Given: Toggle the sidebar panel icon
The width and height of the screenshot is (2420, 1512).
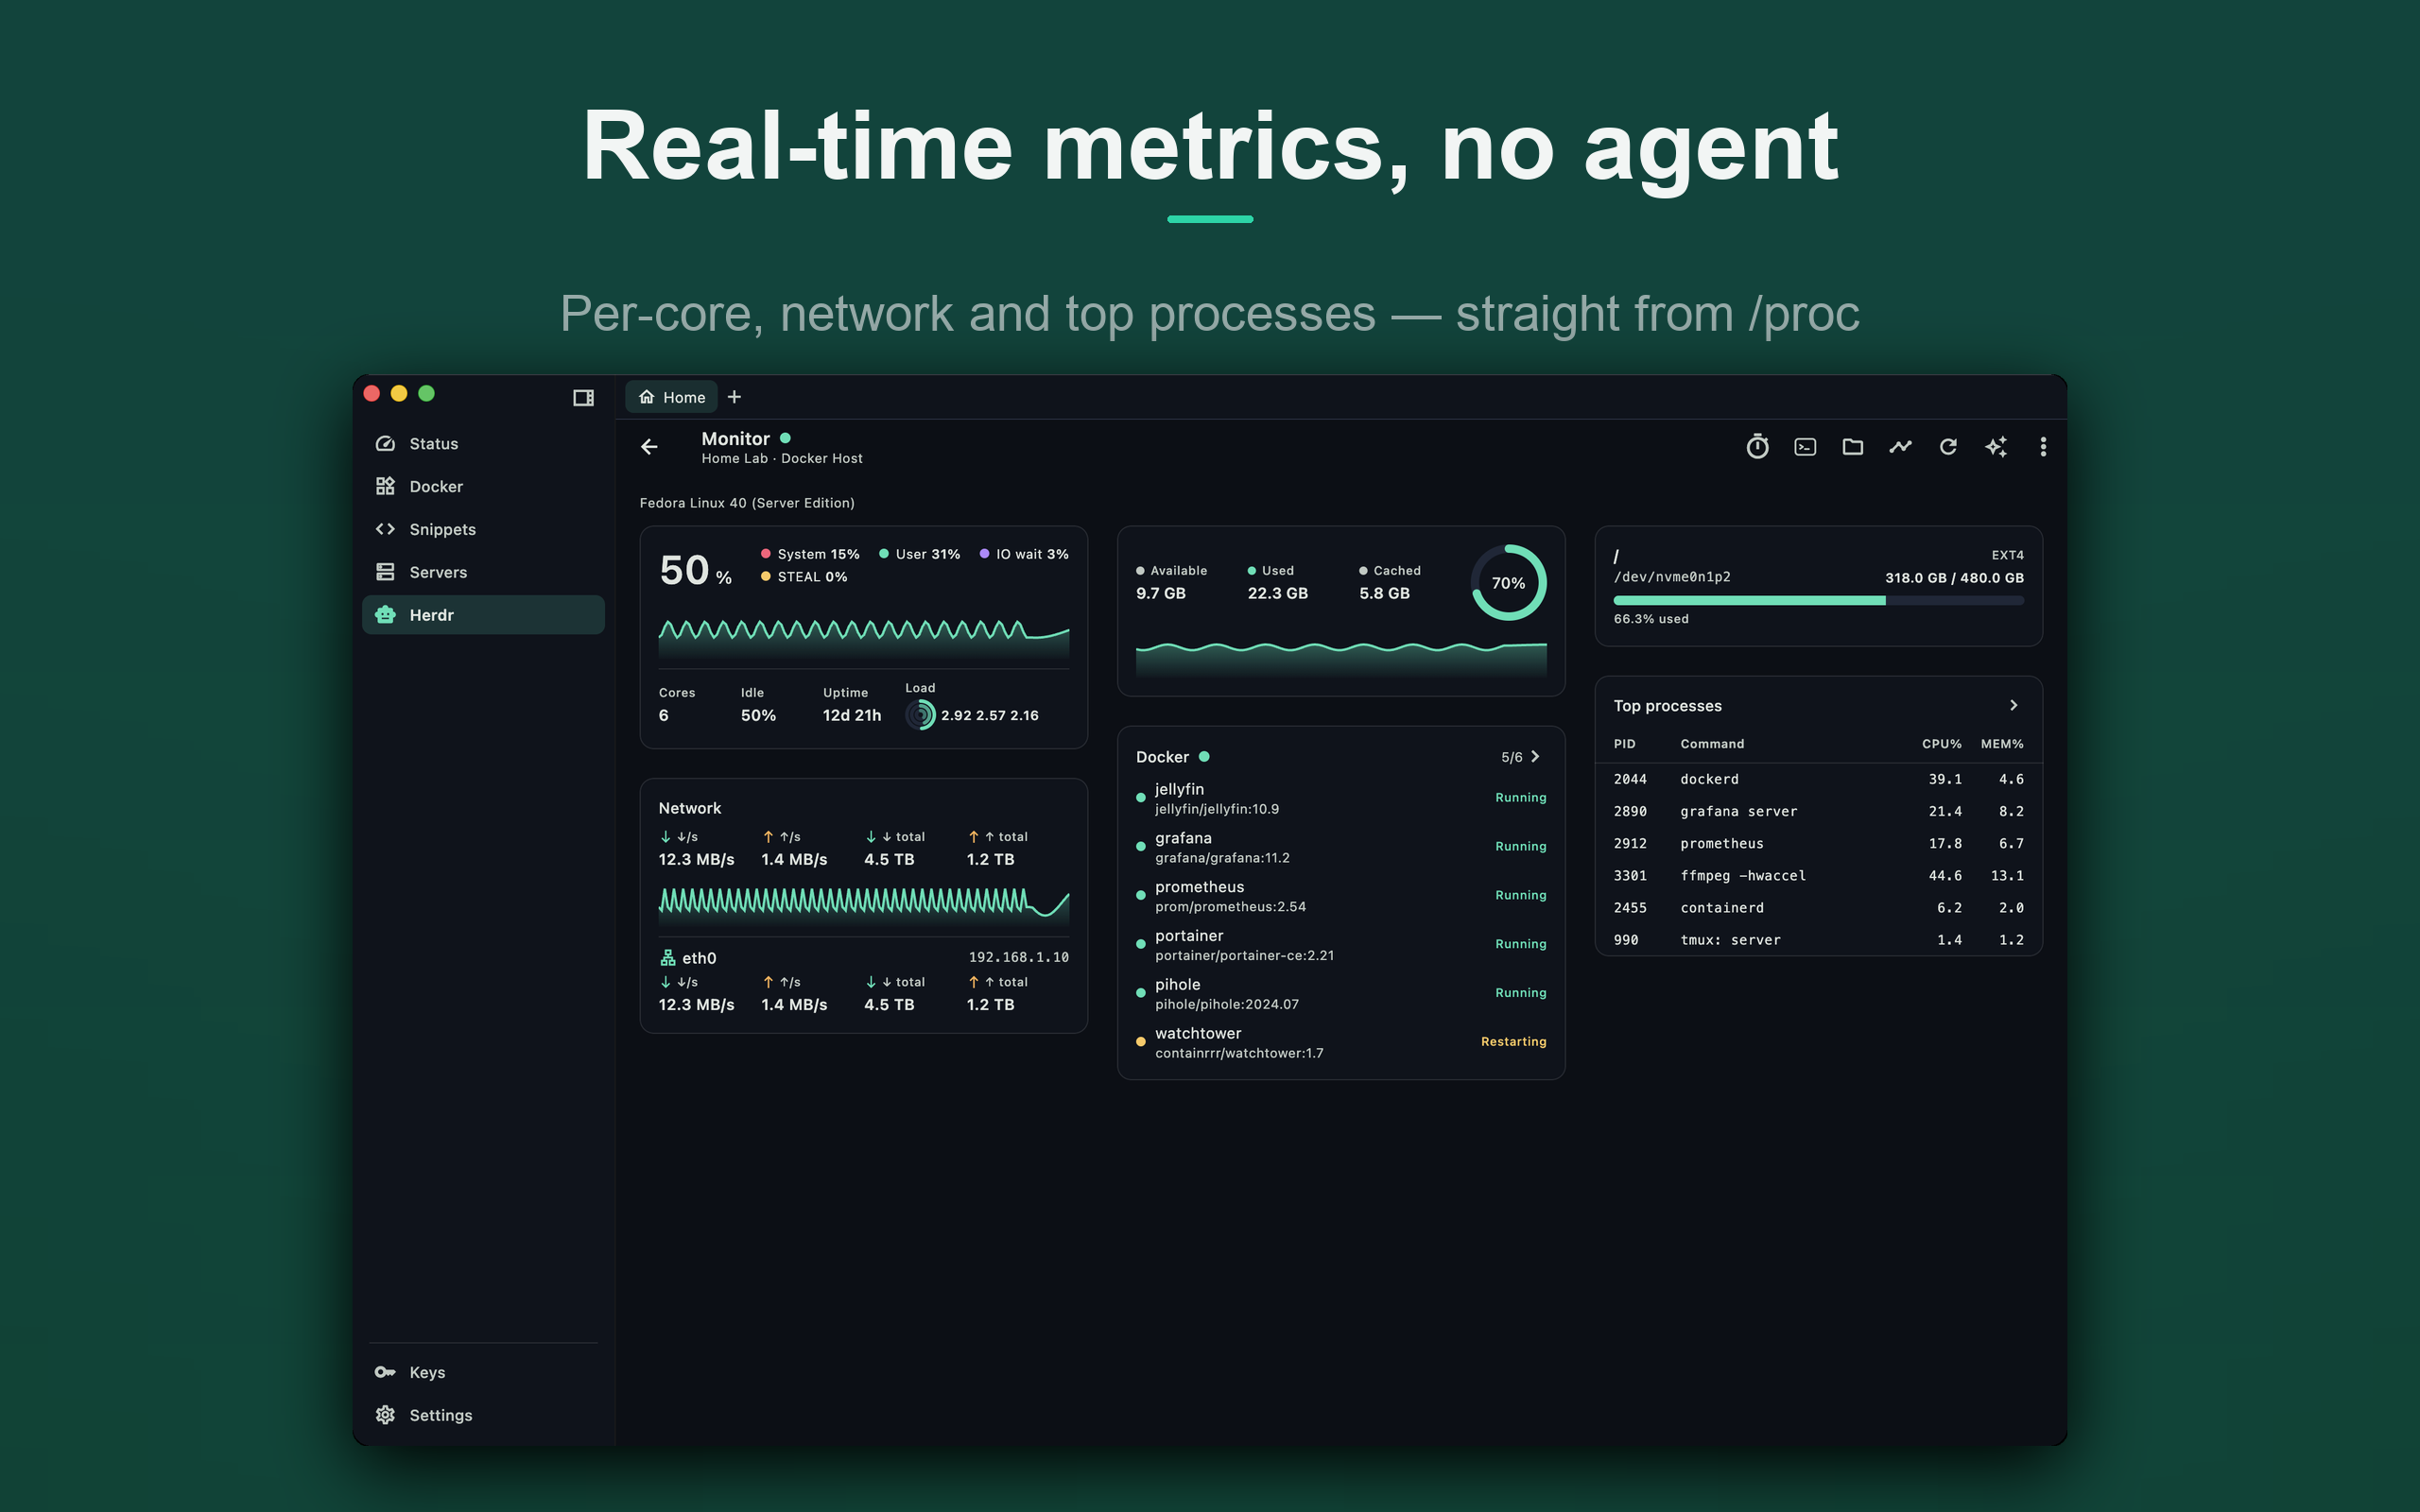Looking at the screenshot, I should pos(583,397).
